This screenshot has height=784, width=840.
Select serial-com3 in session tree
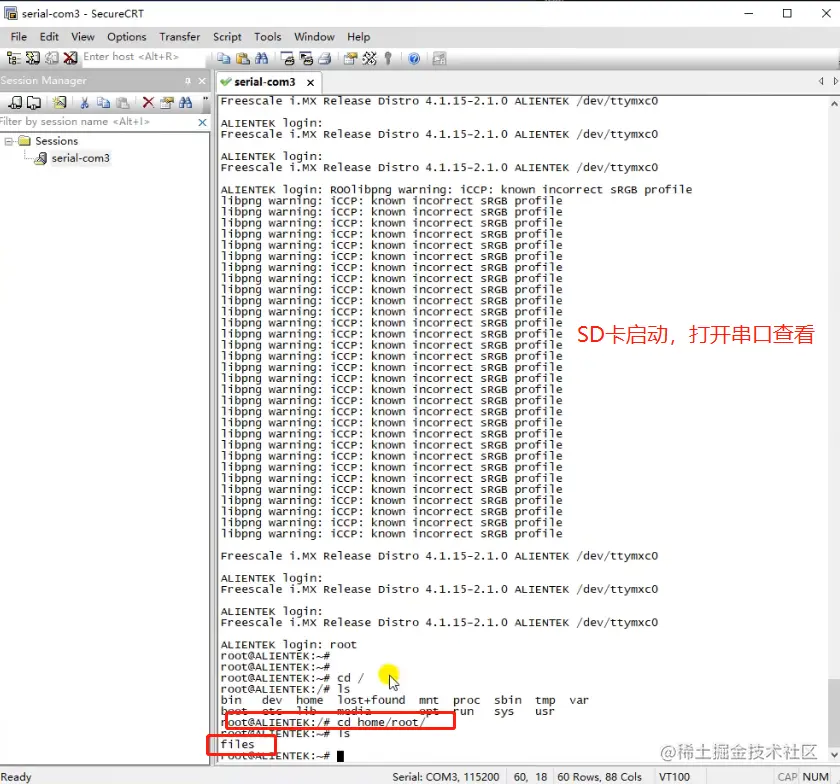coord(80,158)
